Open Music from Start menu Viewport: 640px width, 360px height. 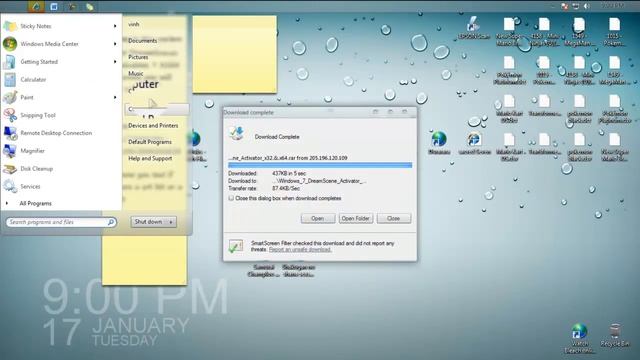point(136,73)
